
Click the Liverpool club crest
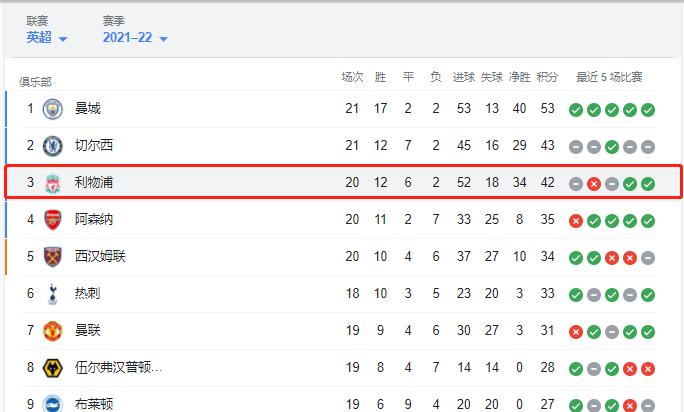click(53, 183)
